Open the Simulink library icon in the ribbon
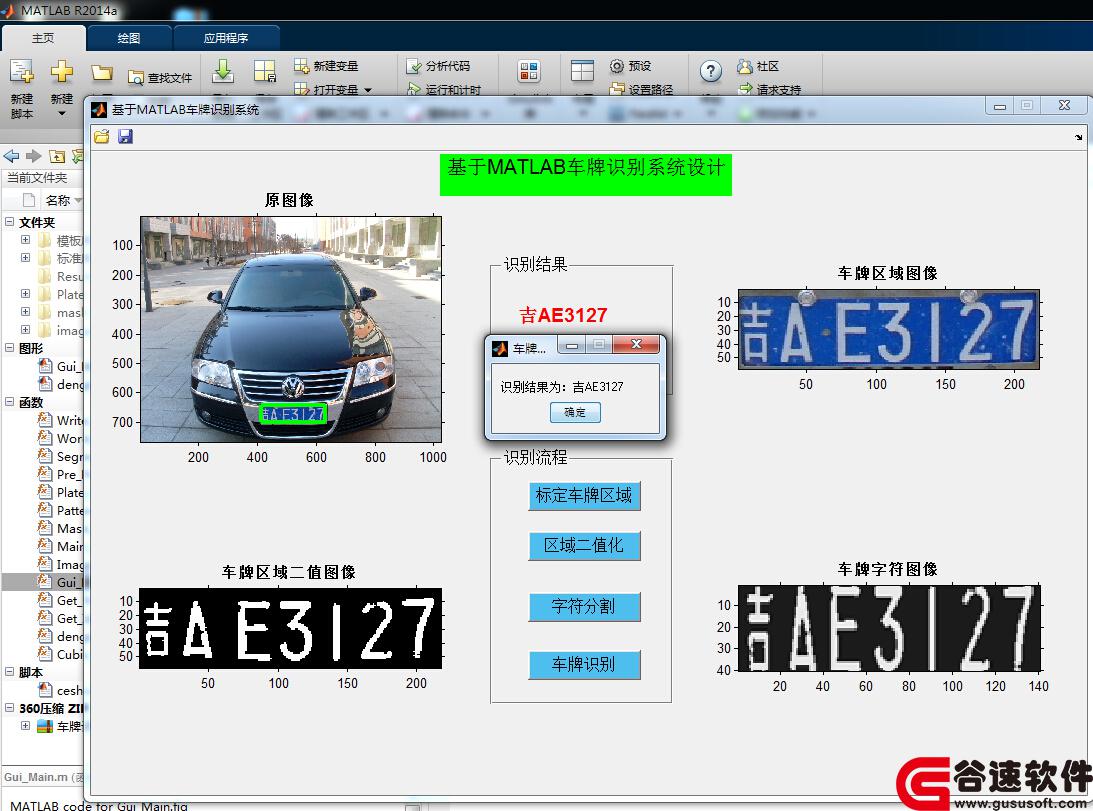 coord(529,71)
